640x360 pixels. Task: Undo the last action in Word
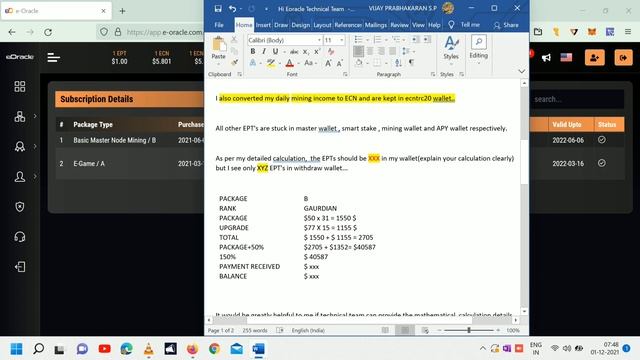(232, 9)
